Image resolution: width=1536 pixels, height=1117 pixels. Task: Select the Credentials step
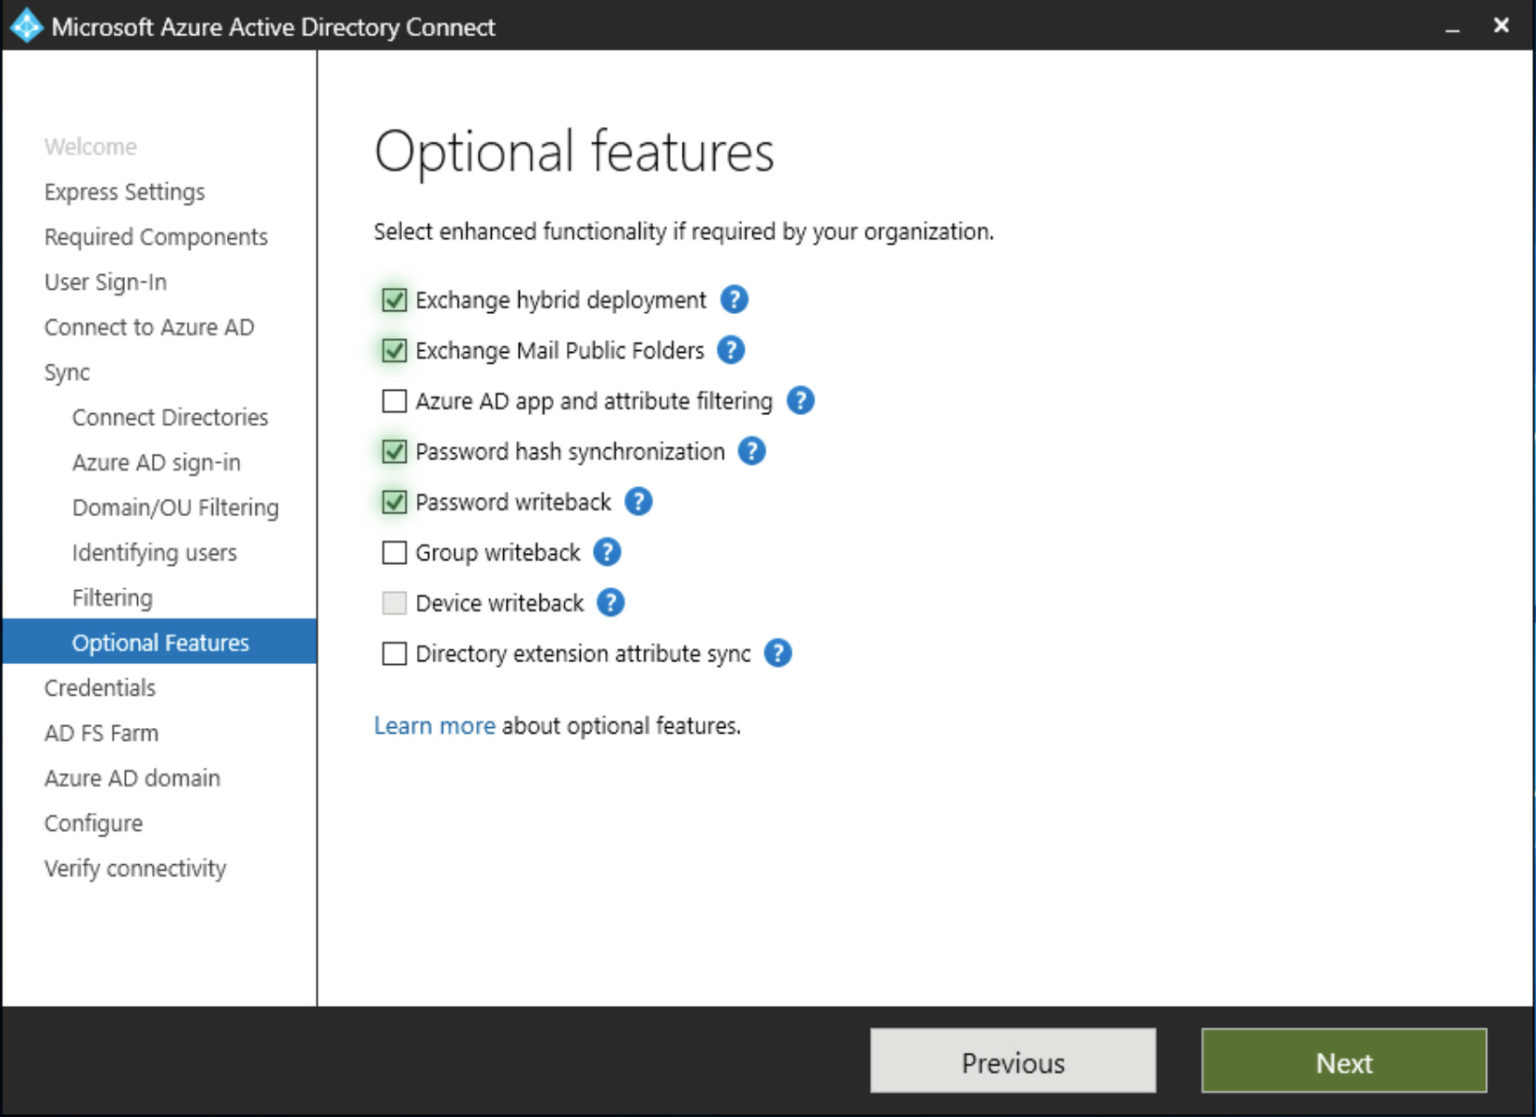99,687
